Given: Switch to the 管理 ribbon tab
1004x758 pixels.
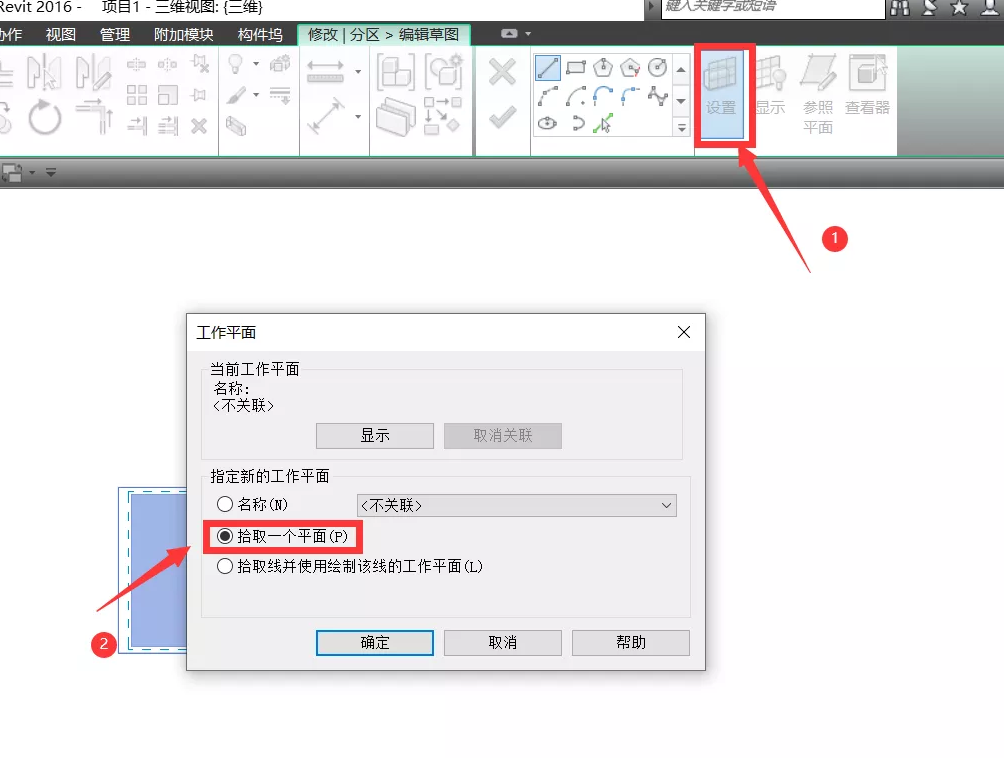Looking at the screenshot, I should [114, 33].
